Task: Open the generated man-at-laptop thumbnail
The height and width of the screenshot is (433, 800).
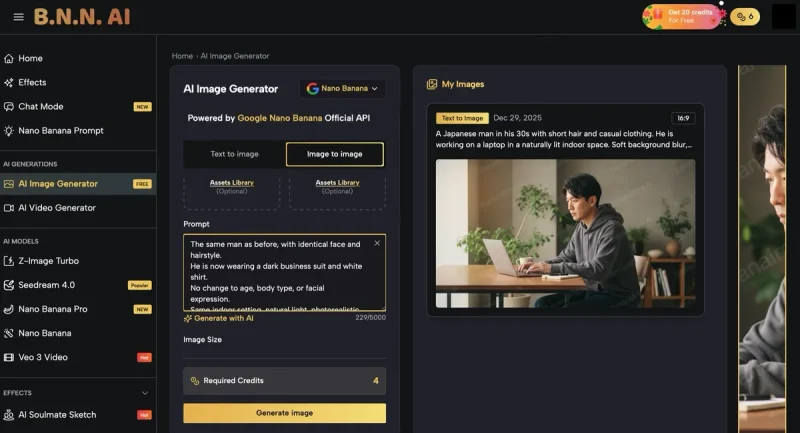Action: pyautogui.click(x=565, y=234)
